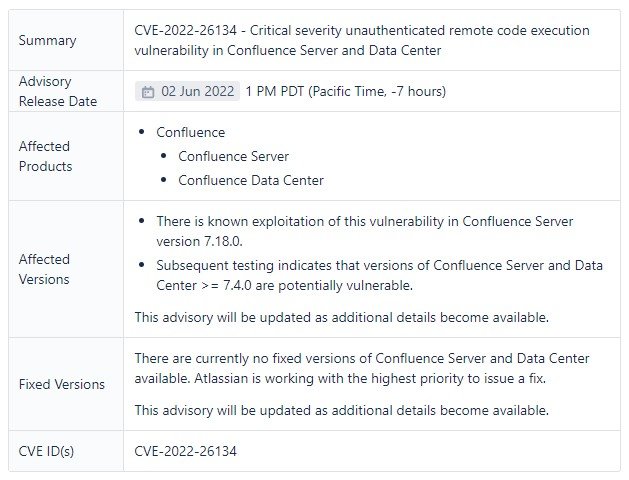Click the top-level Confluence bullet item

(191, 132)
